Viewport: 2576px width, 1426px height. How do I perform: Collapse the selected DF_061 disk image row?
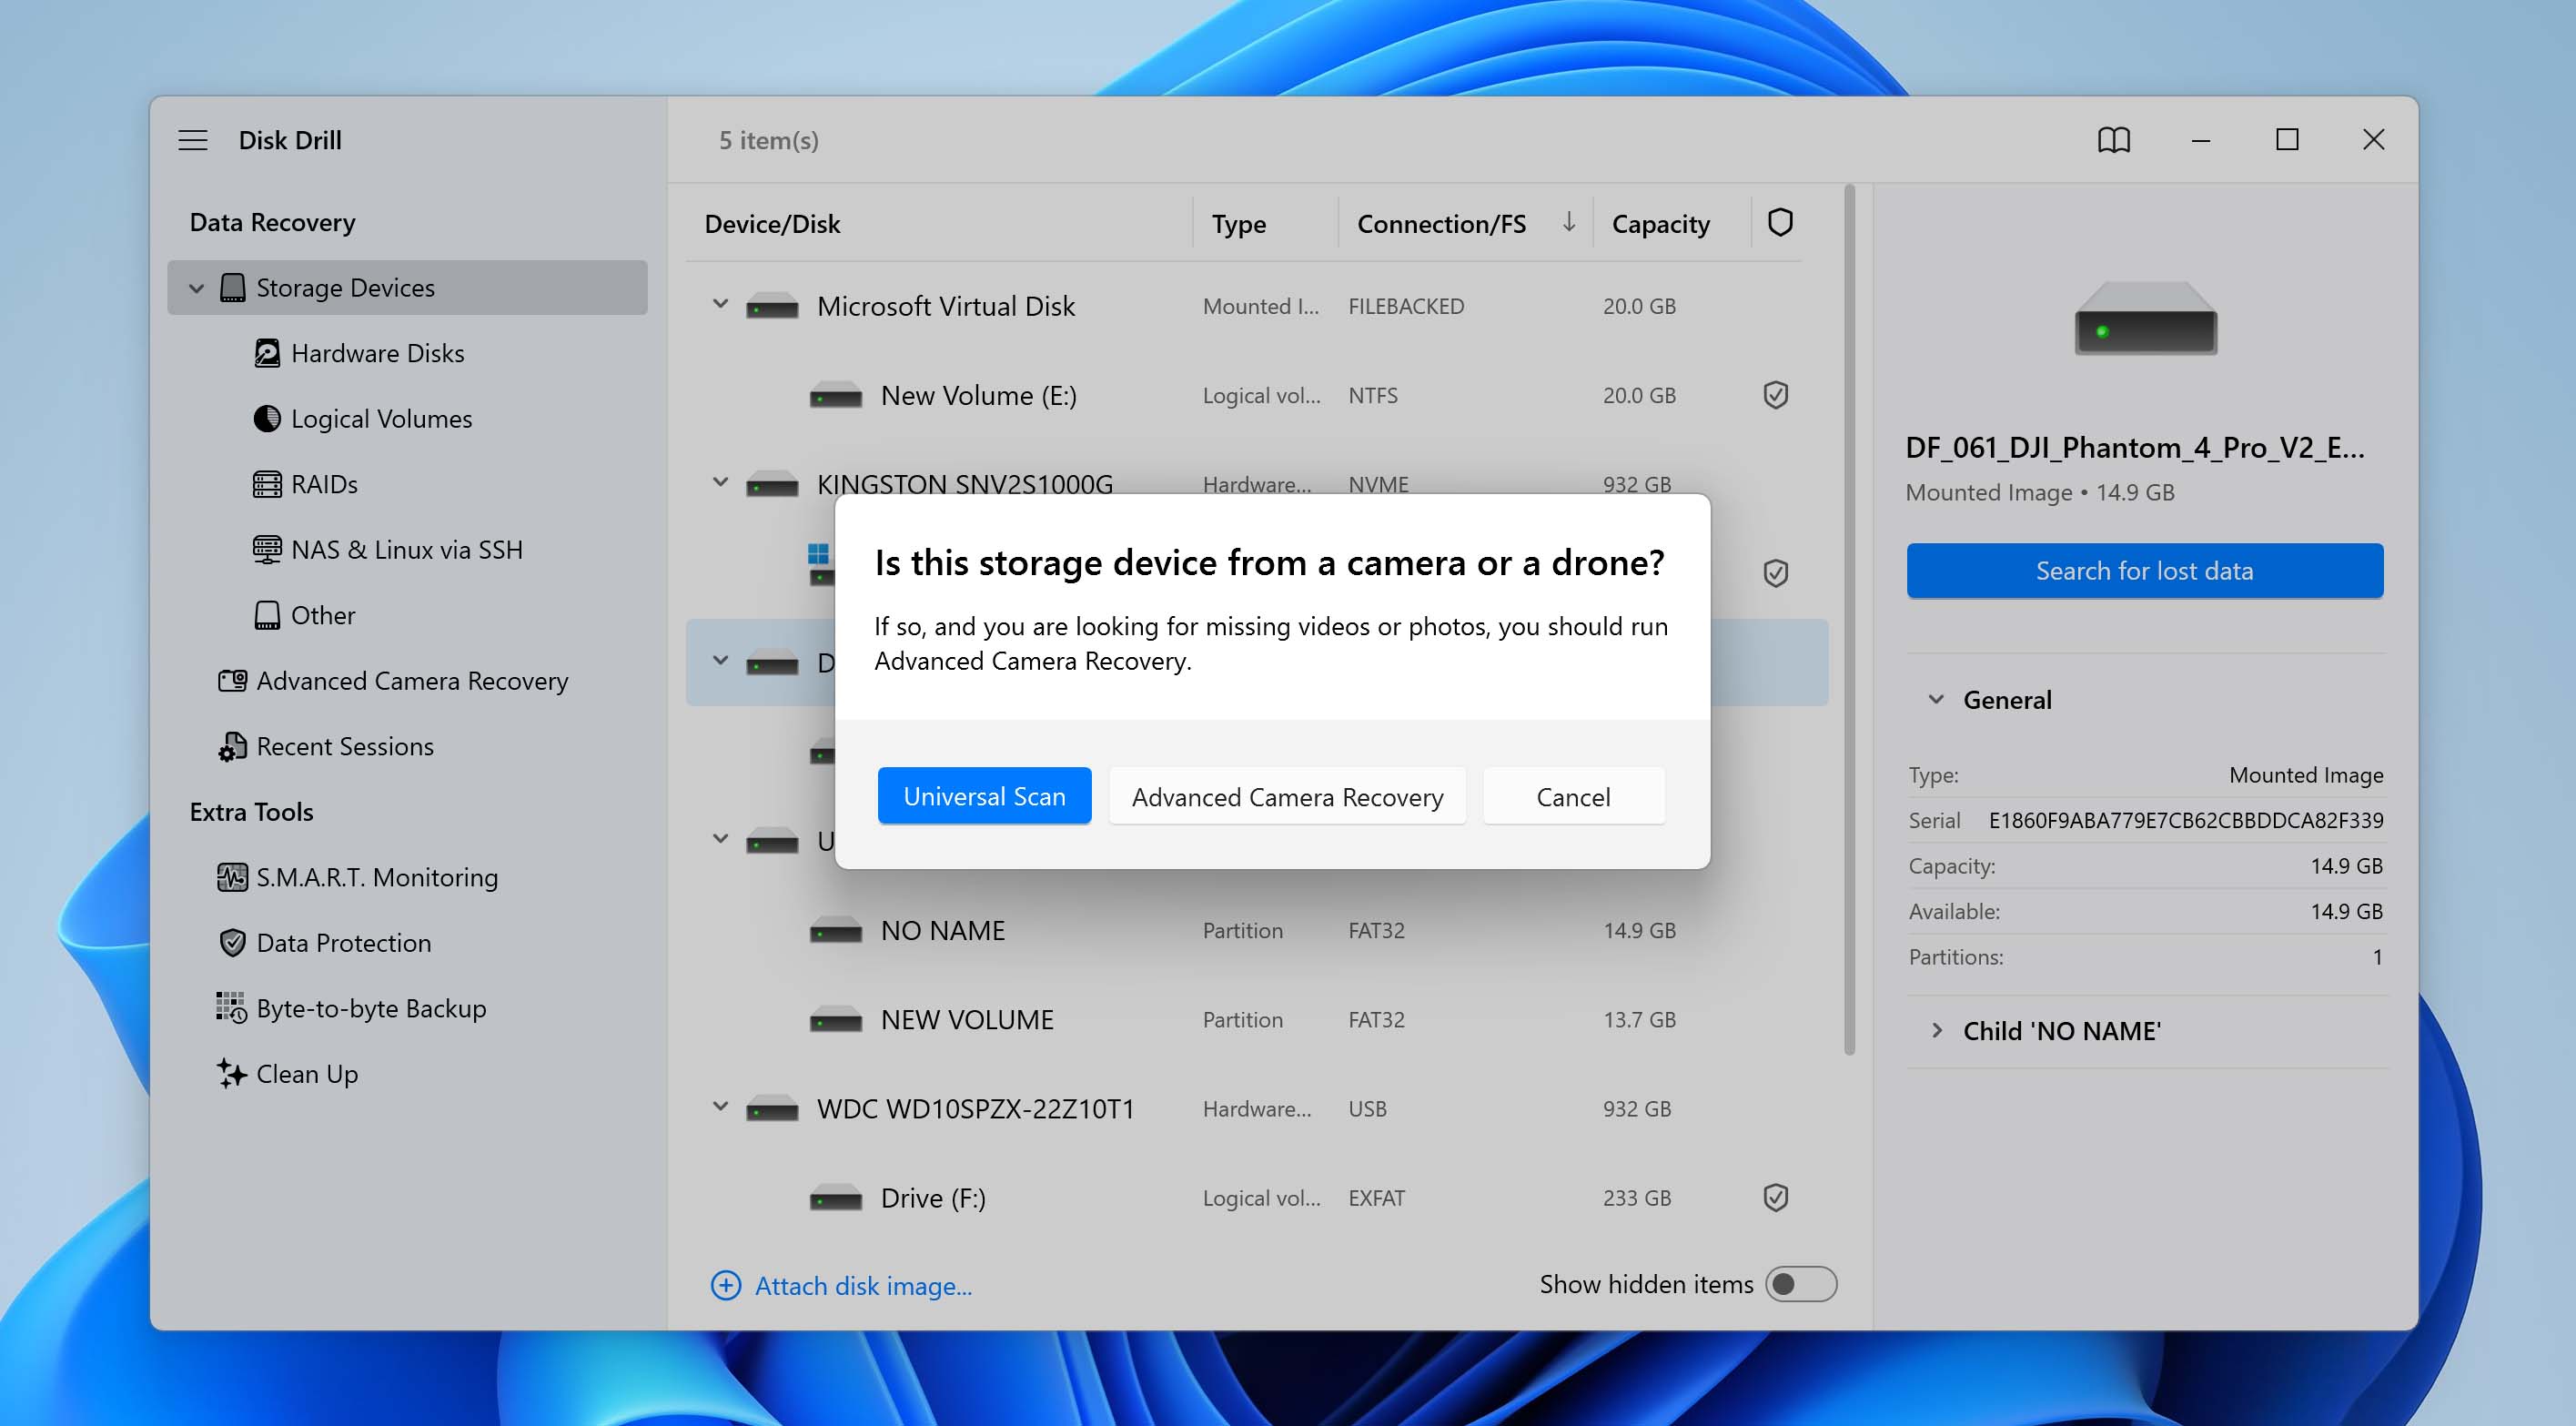(720, 660)
